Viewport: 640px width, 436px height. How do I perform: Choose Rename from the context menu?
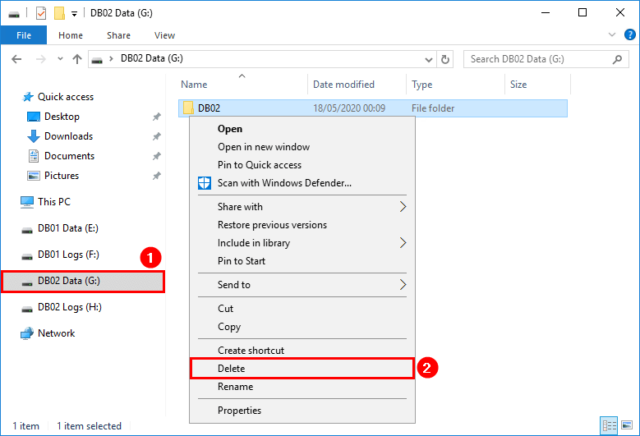tap(302, 386)
